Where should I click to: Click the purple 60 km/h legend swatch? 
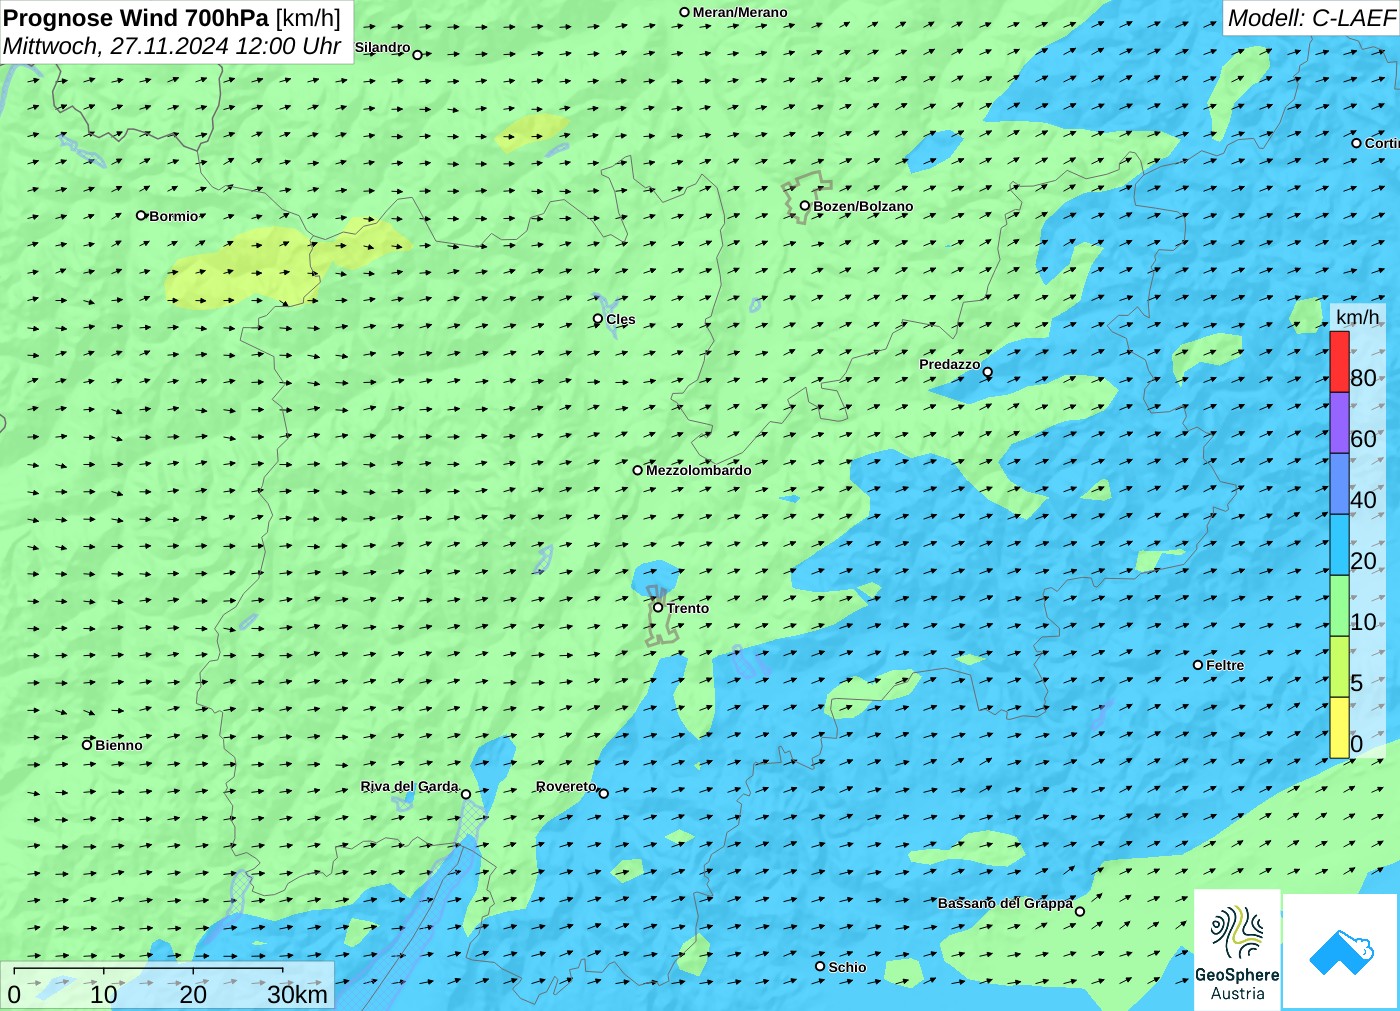click(1339, 423)
